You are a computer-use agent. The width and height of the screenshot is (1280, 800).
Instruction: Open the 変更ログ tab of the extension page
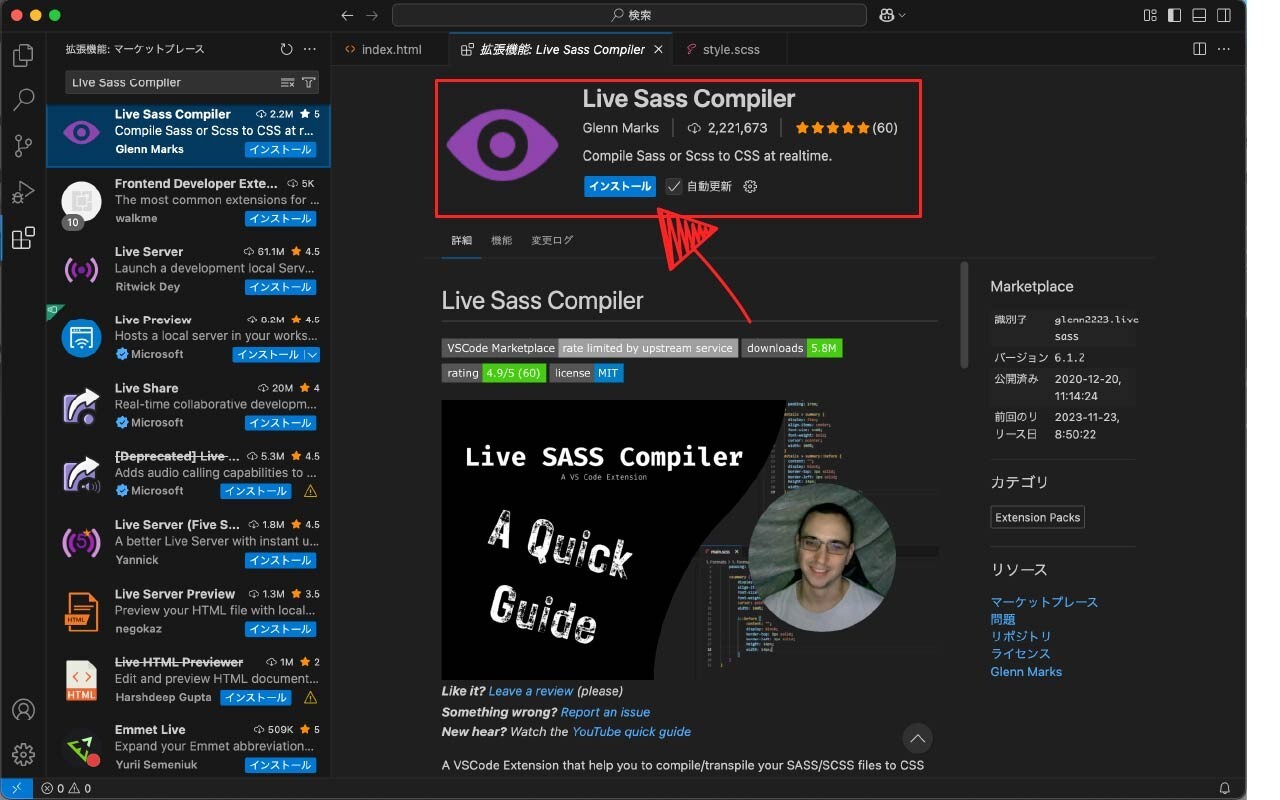click(x=552, y=240)
